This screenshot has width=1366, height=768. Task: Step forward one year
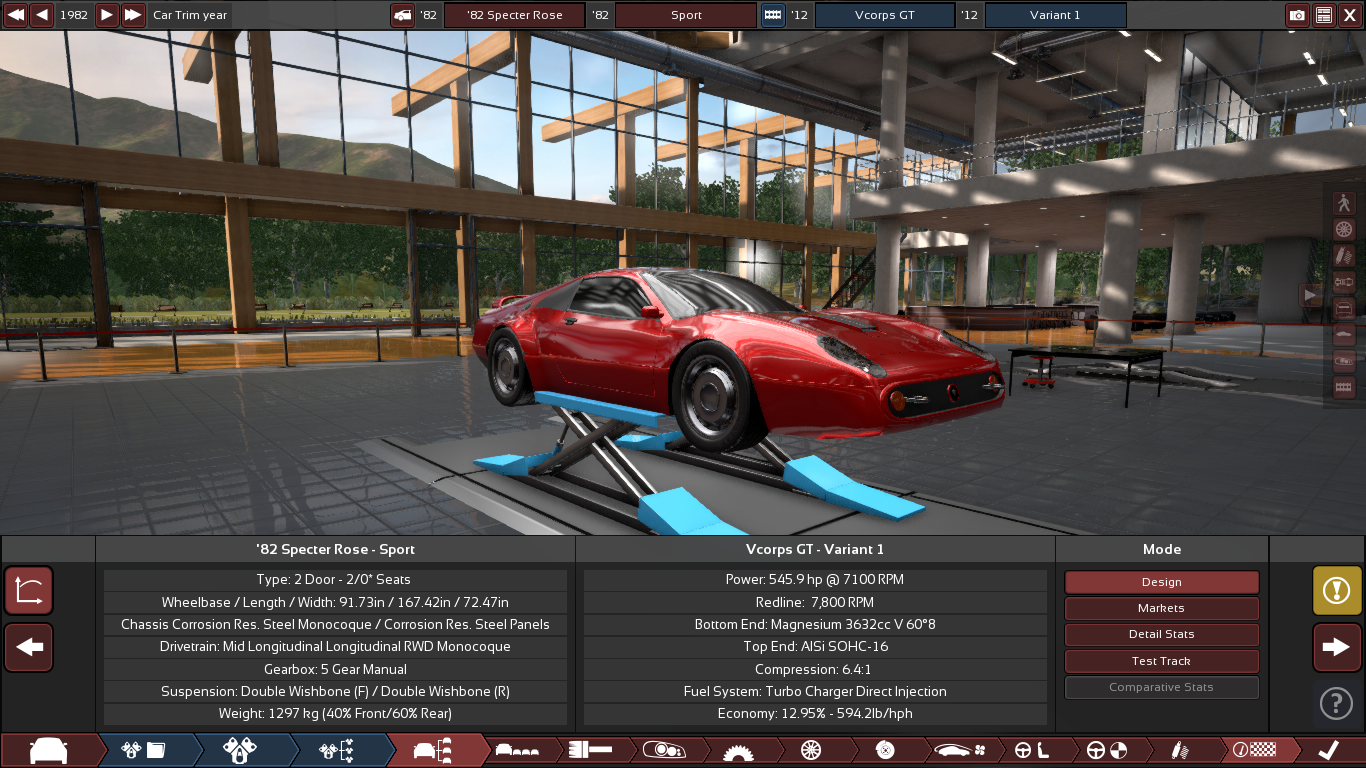click(107, 15)
